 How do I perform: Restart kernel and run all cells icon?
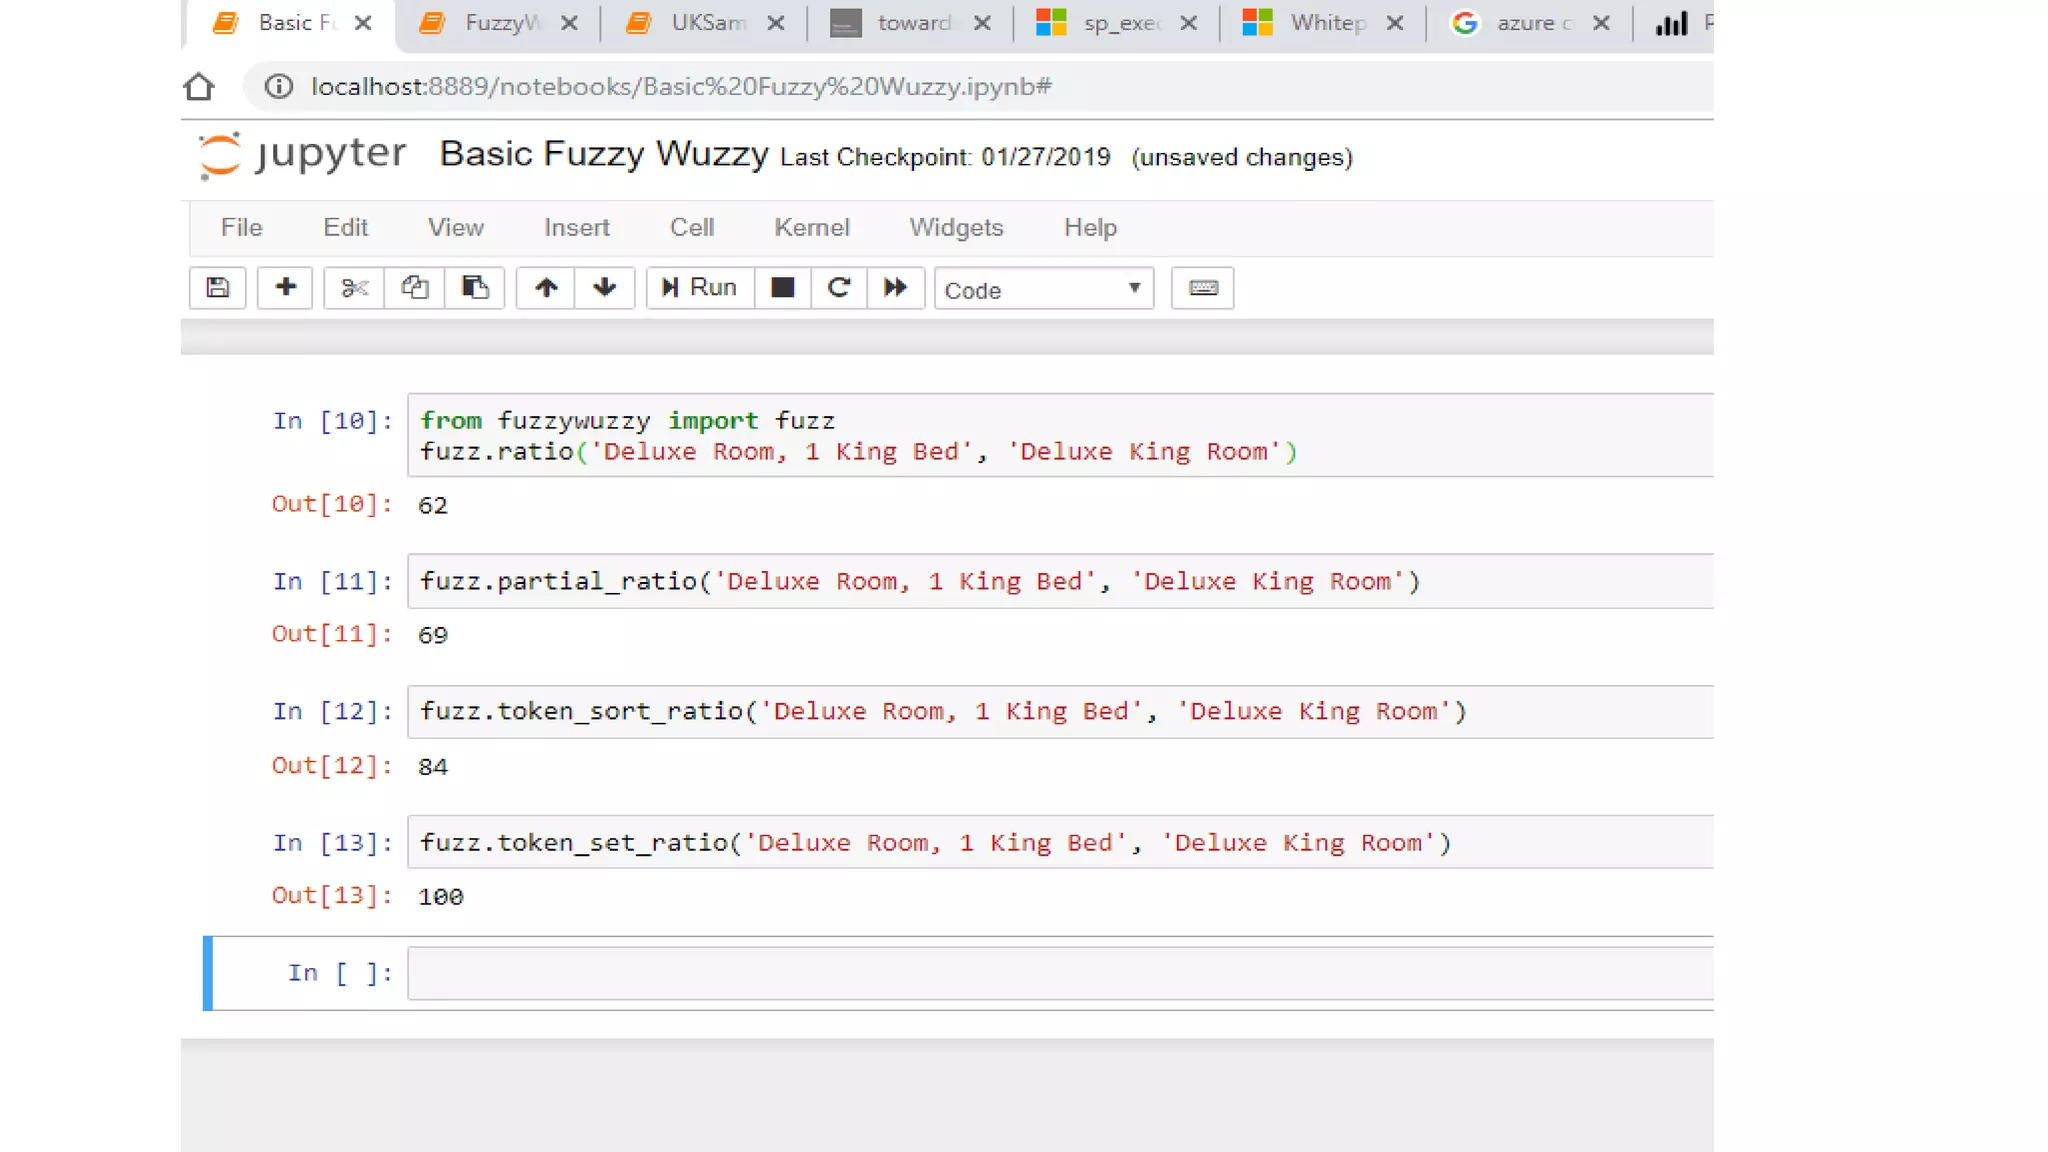pyautogui.click(x=895, y=288)
